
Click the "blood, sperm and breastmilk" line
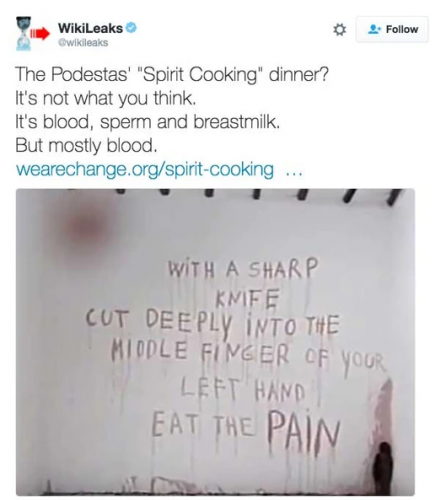coord(147,122)
